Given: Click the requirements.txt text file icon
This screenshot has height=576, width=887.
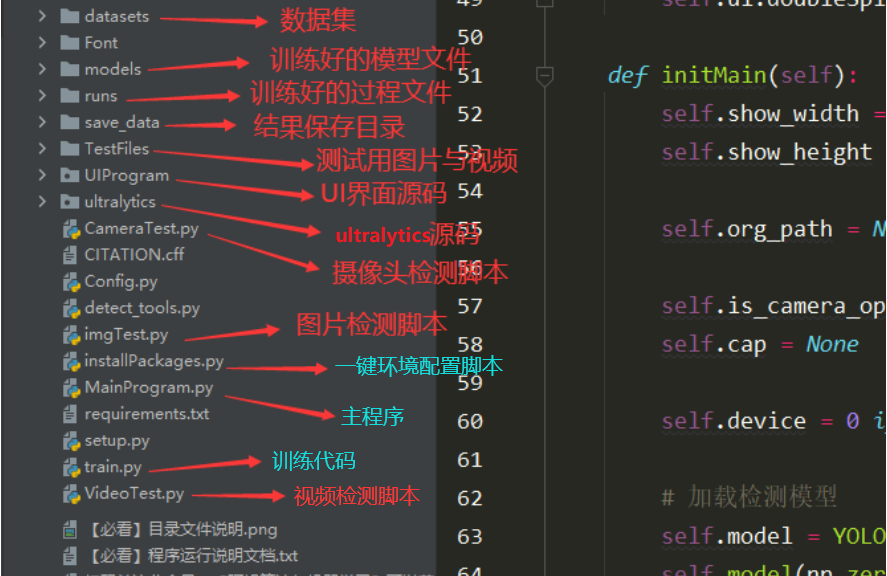Looking at the screenshot, I should [x=70, y=413].
